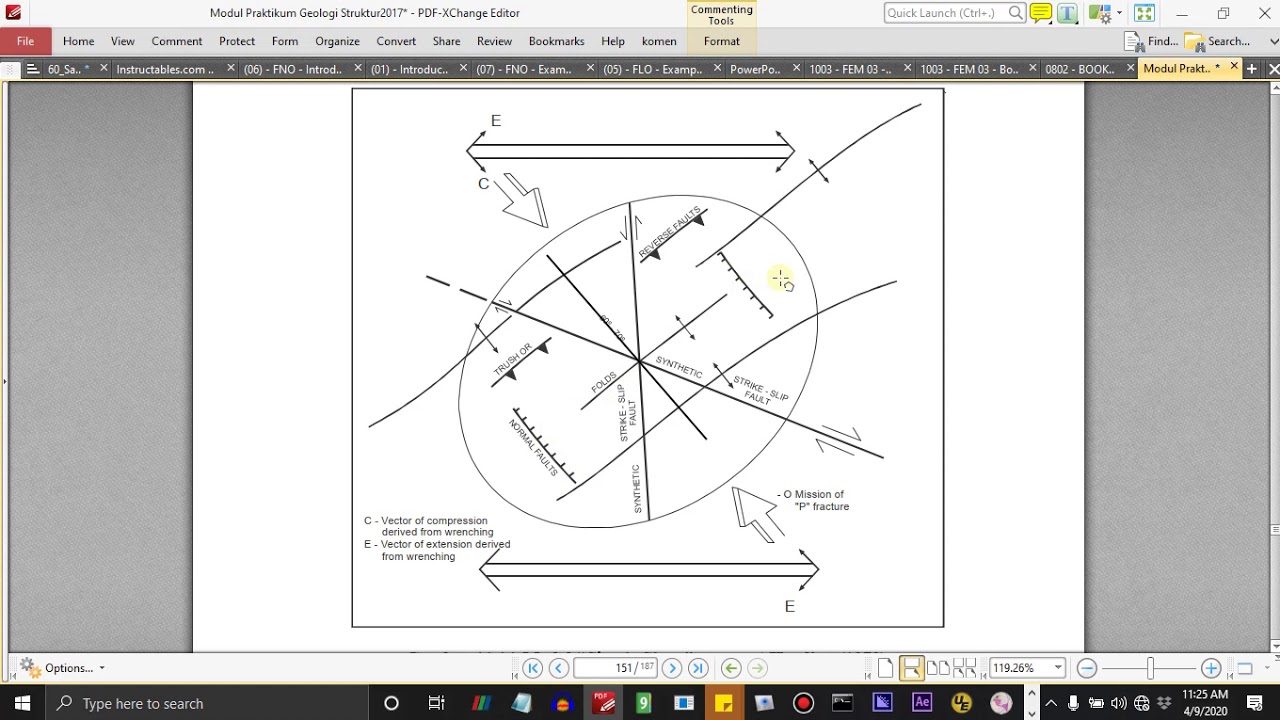1280x720 pixels.
Task: Click zoom out minus button
Action: [1087, 668]
